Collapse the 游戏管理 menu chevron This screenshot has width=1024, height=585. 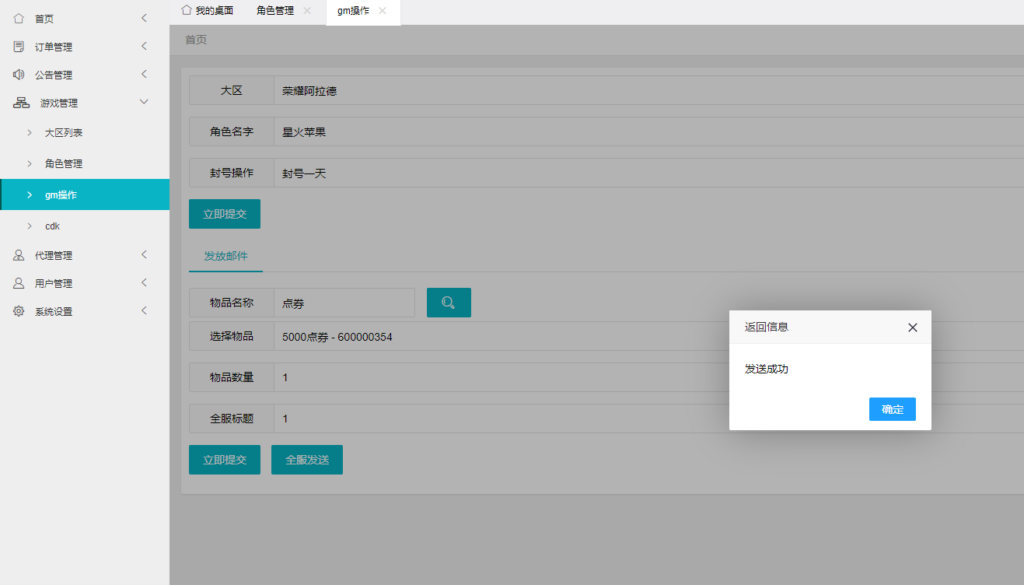coord(144,102)
